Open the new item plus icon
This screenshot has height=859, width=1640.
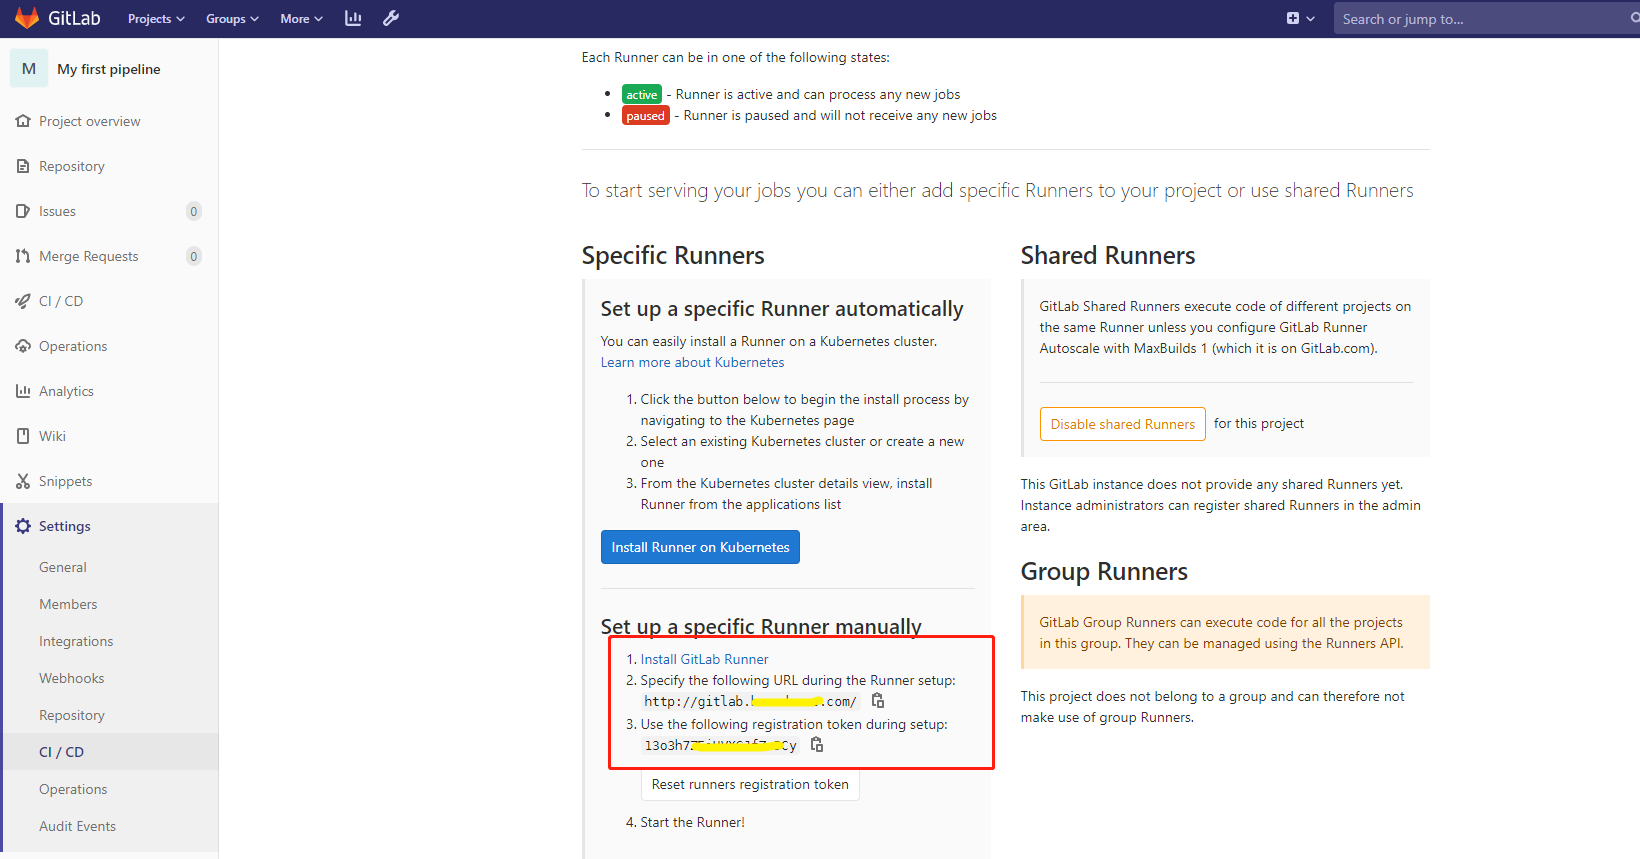click(1292, 18)
